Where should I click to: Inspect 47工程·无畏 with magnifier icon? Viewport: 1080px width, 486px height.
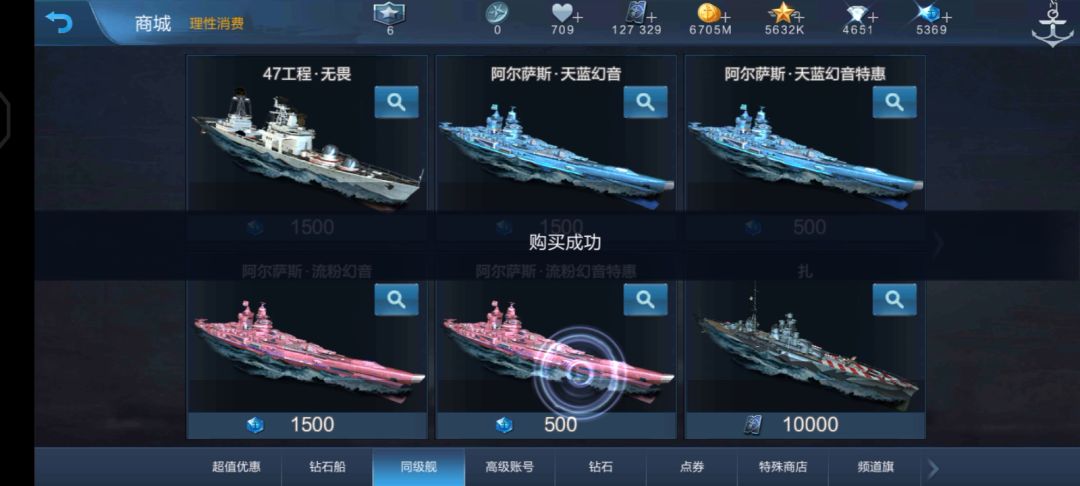(x=396, y=102)
